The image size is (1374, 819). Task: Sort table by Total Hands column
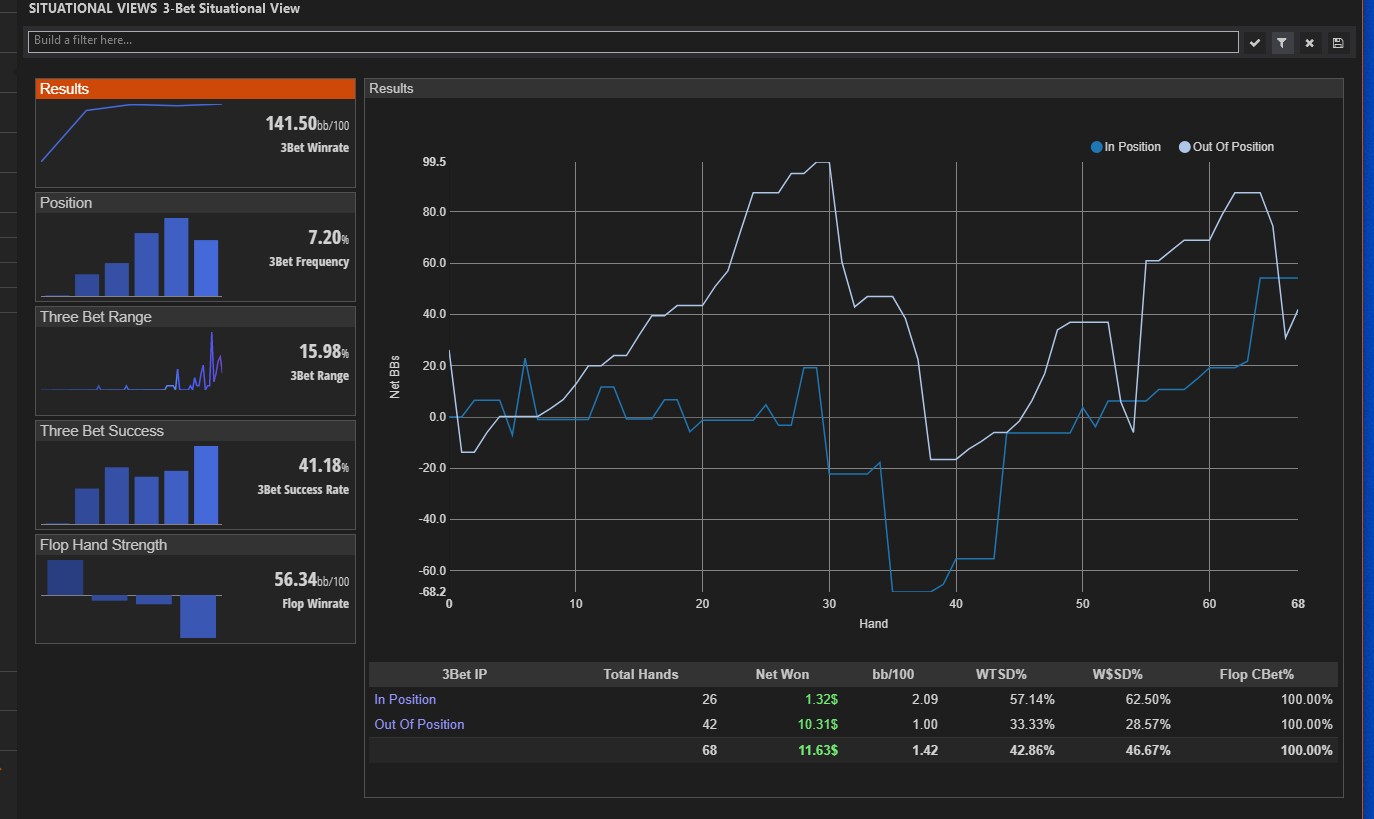[641, 674]
